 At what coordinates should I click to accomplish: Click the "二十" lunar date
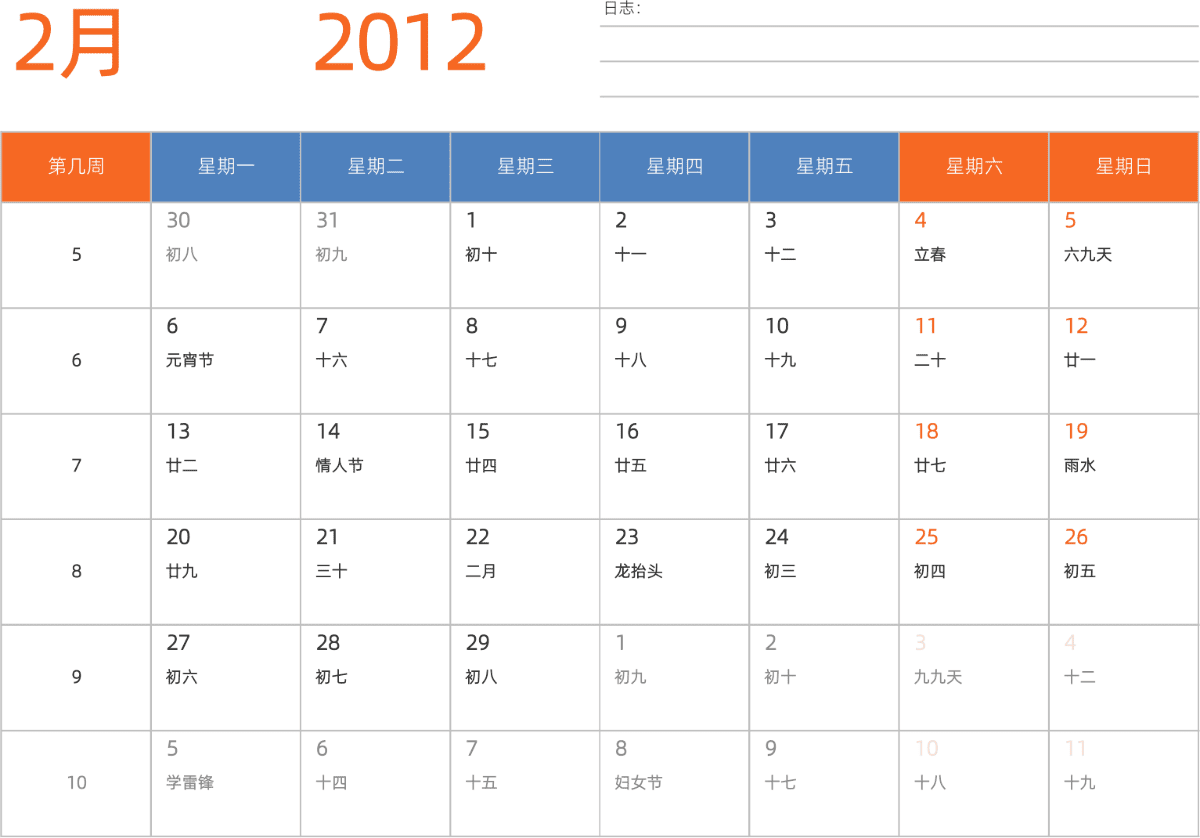[930, 360]
